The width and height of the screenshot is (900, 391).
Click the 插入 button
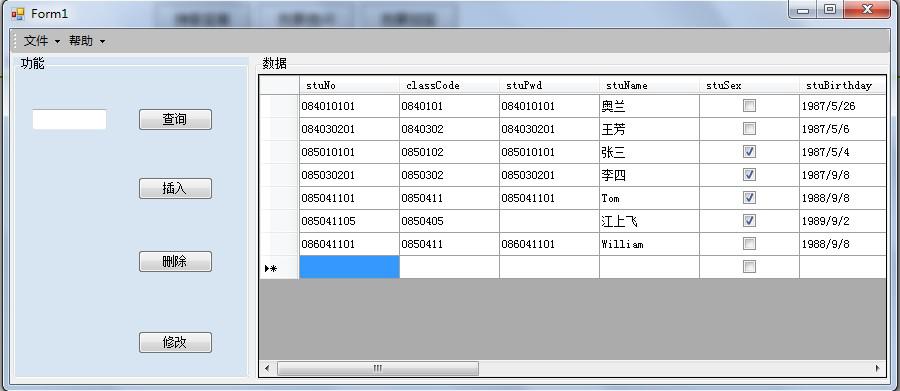pos(175,188)
